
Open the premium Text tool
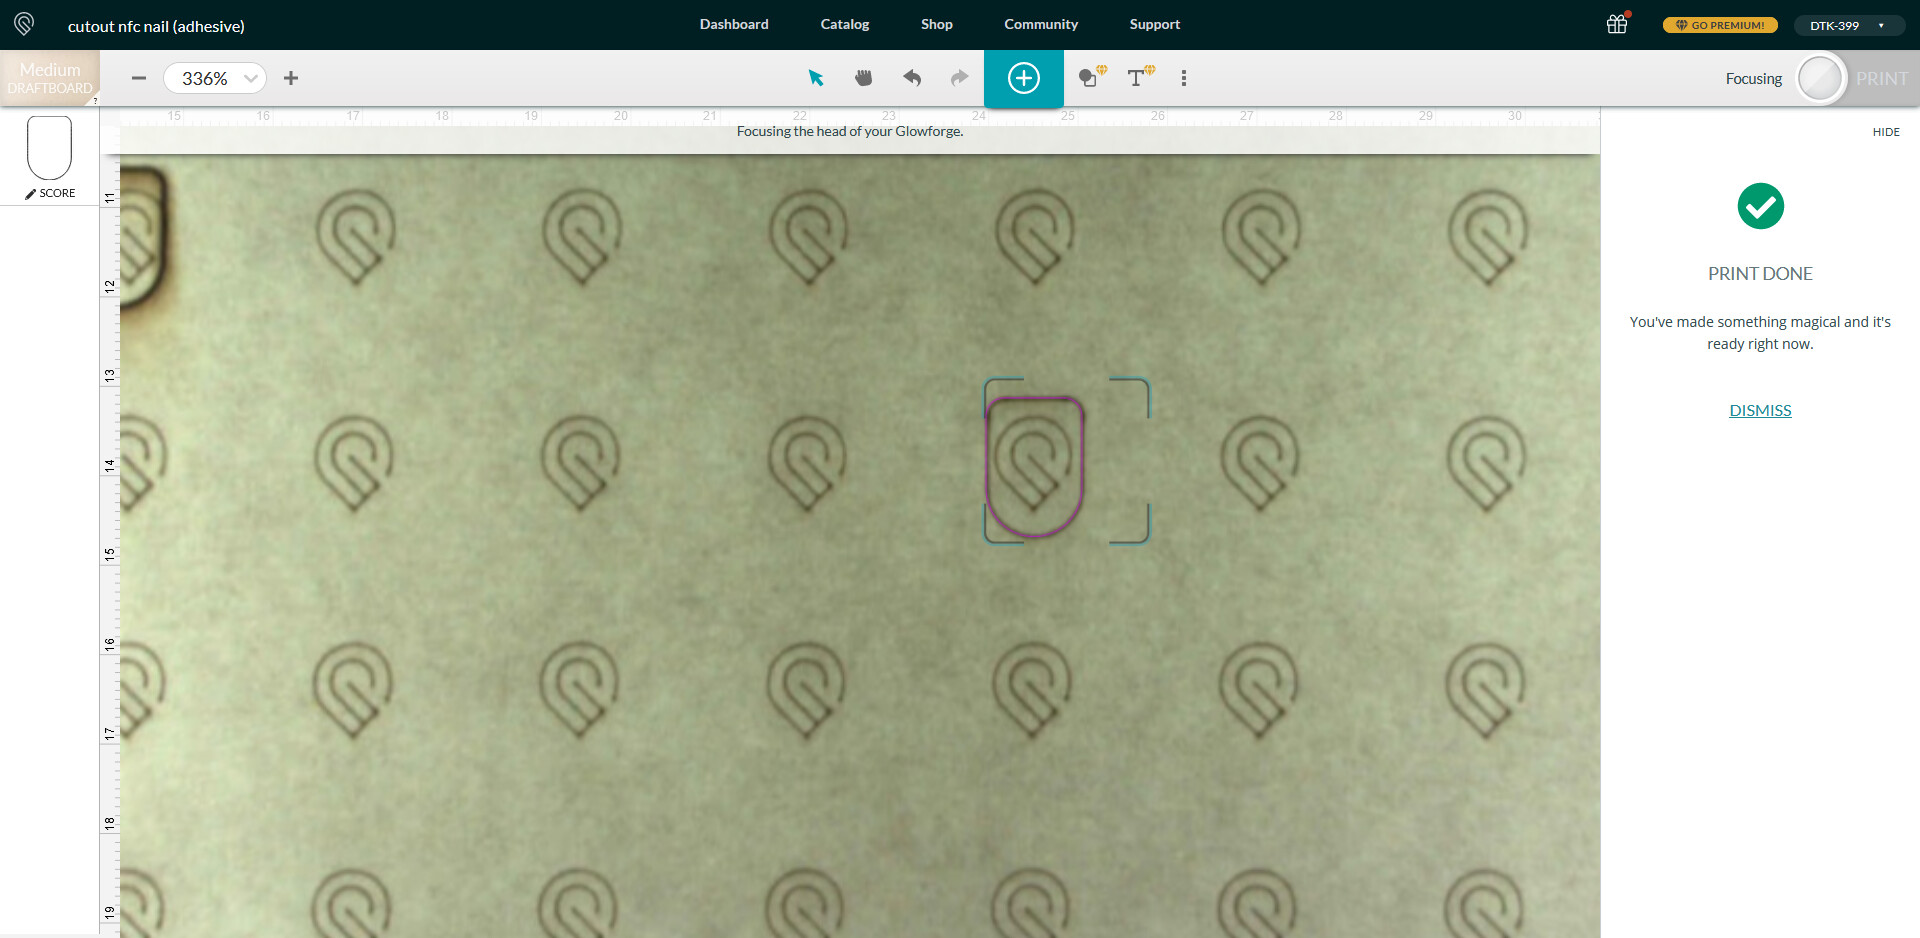pos(1140,77)
